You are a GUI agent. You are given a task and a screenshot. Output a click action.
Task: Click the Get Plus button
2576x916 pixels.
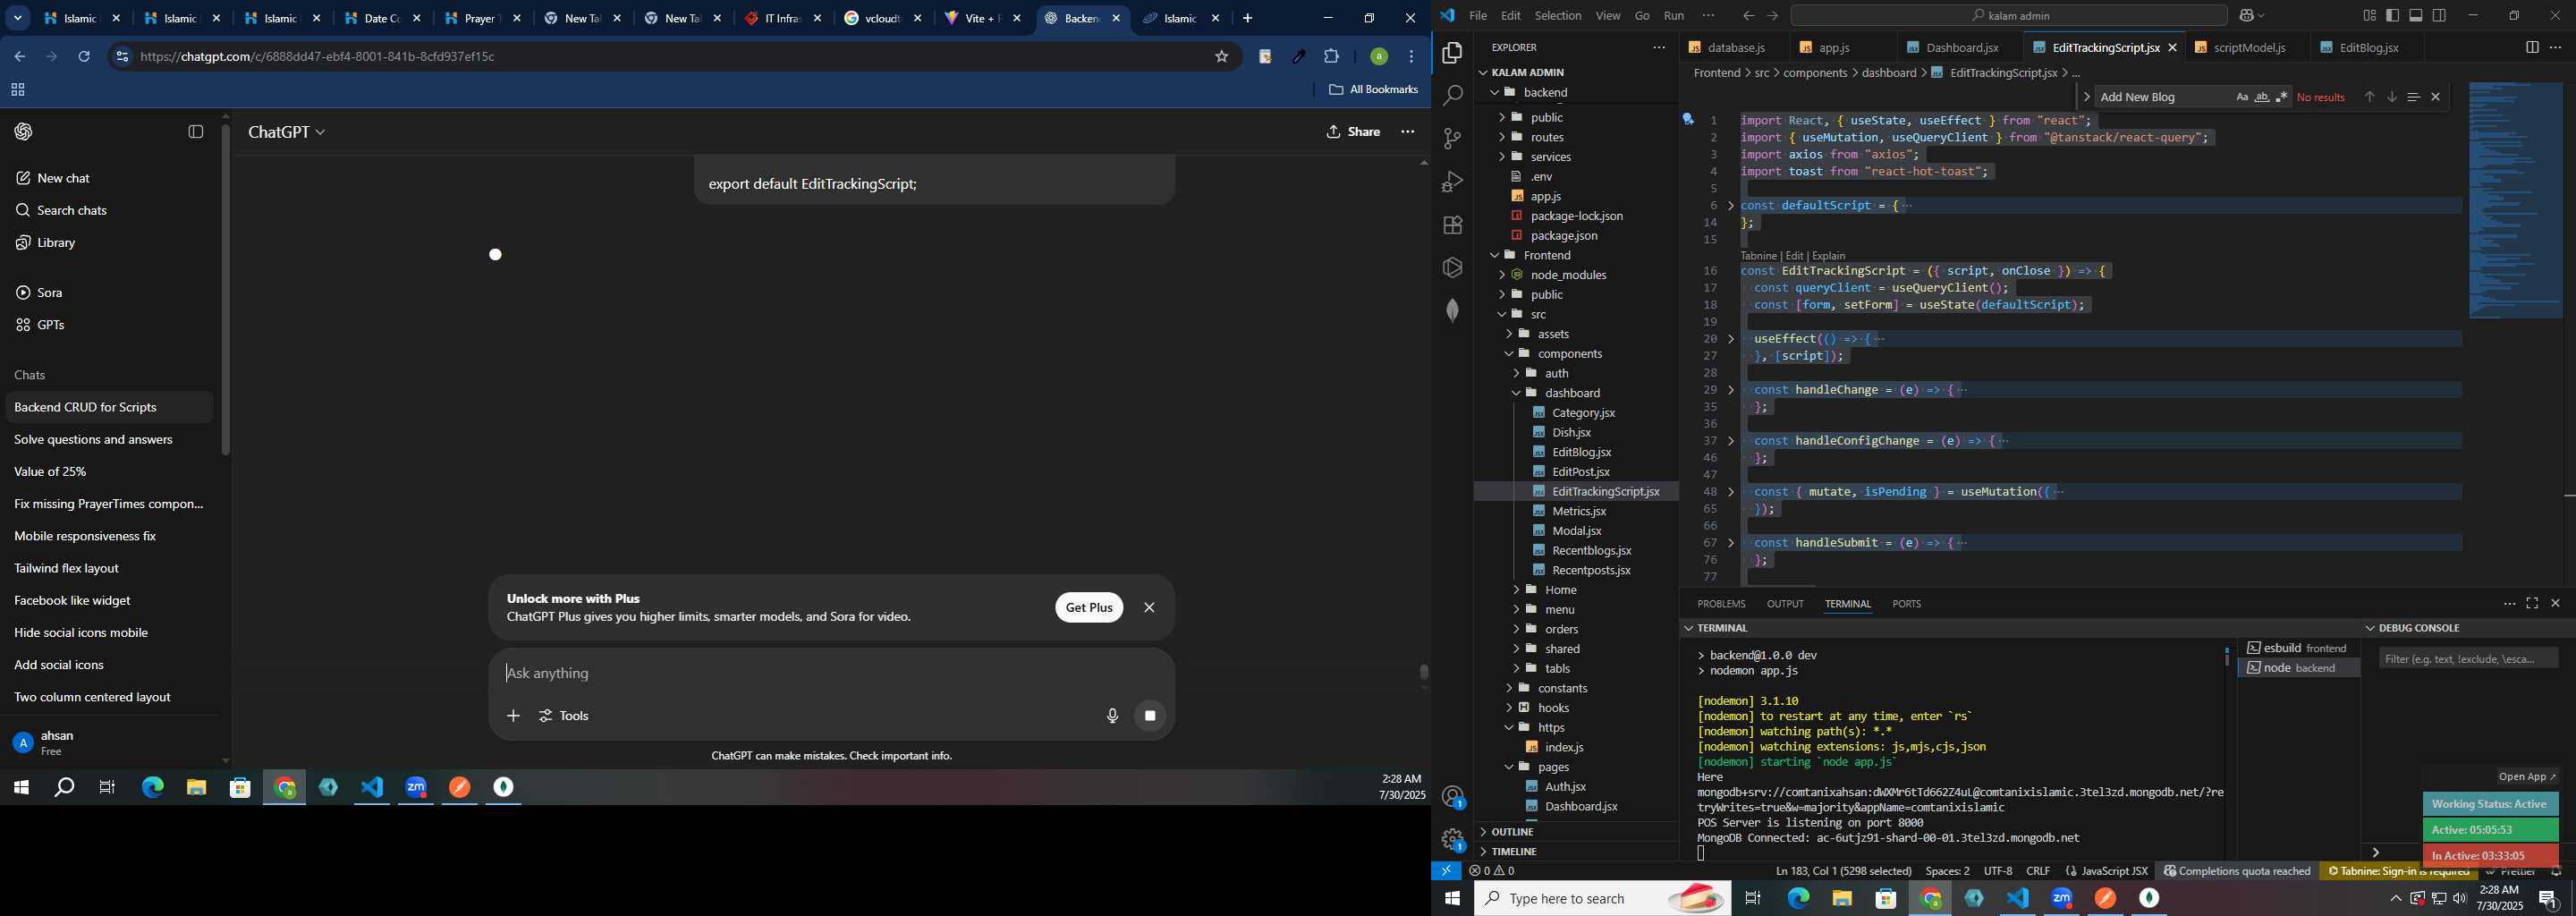pos(1088,608)
